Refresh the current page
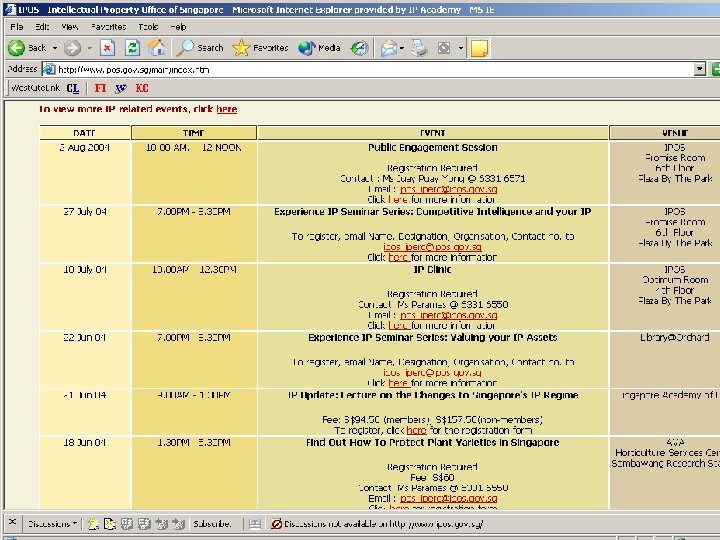Image resolution: width=720 pixels, height=540 pixels. coord(132,48)
